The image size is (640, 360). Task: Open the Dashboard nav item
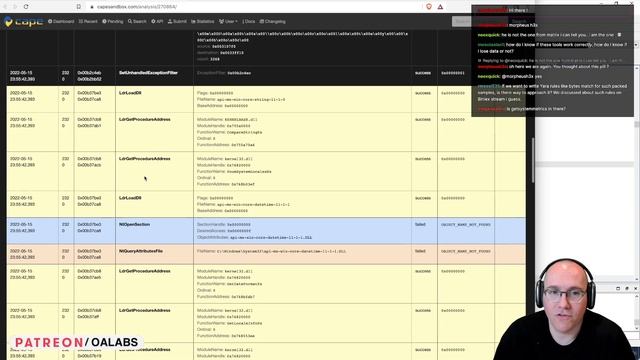pyautogui.click(x=61, y=22)
